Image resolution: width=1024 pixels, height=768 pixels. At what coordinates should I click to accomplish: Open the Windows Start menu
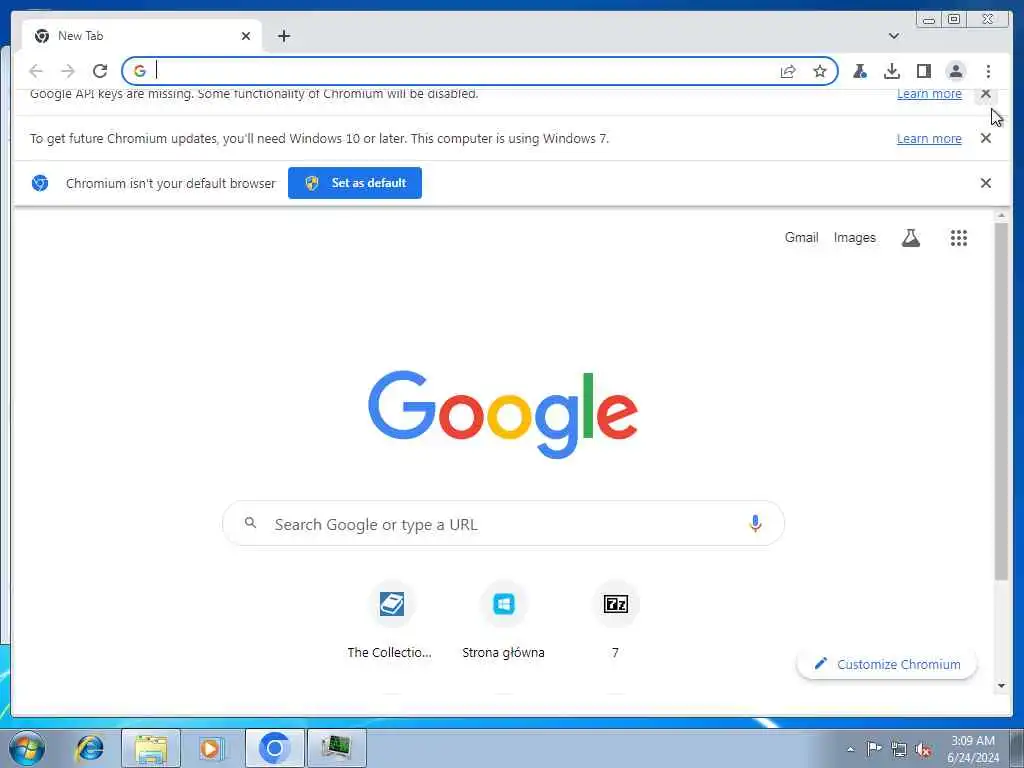click(27, 748)
